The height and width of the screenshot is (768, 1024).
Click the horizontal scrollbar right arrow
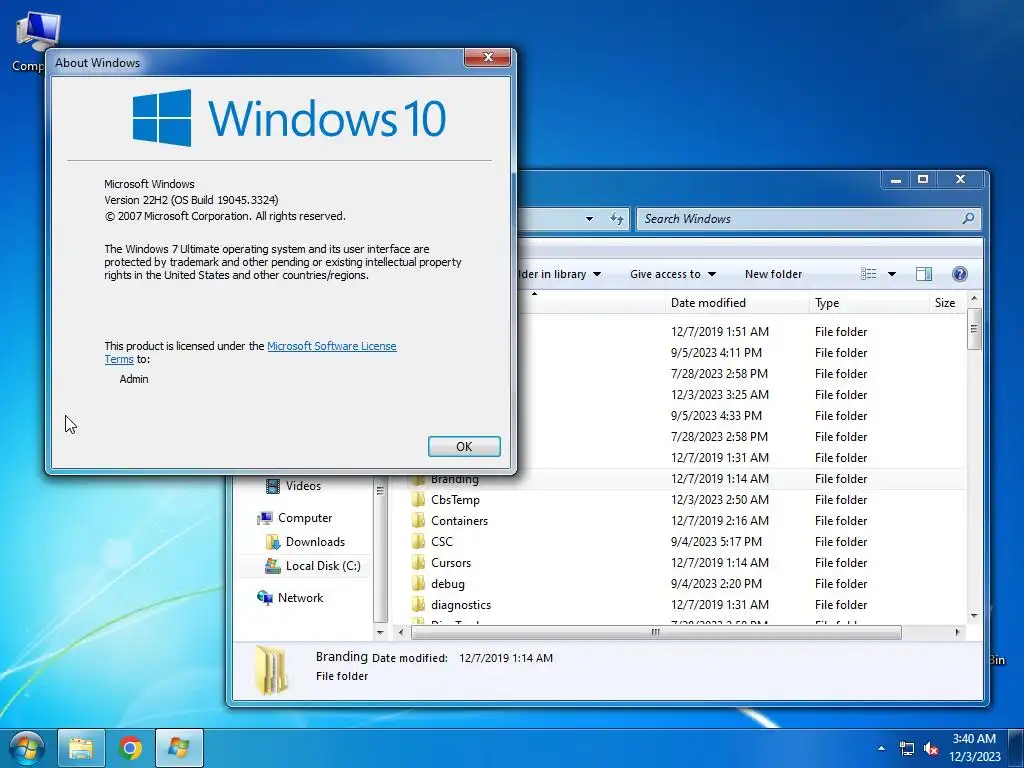click(957, 632)
